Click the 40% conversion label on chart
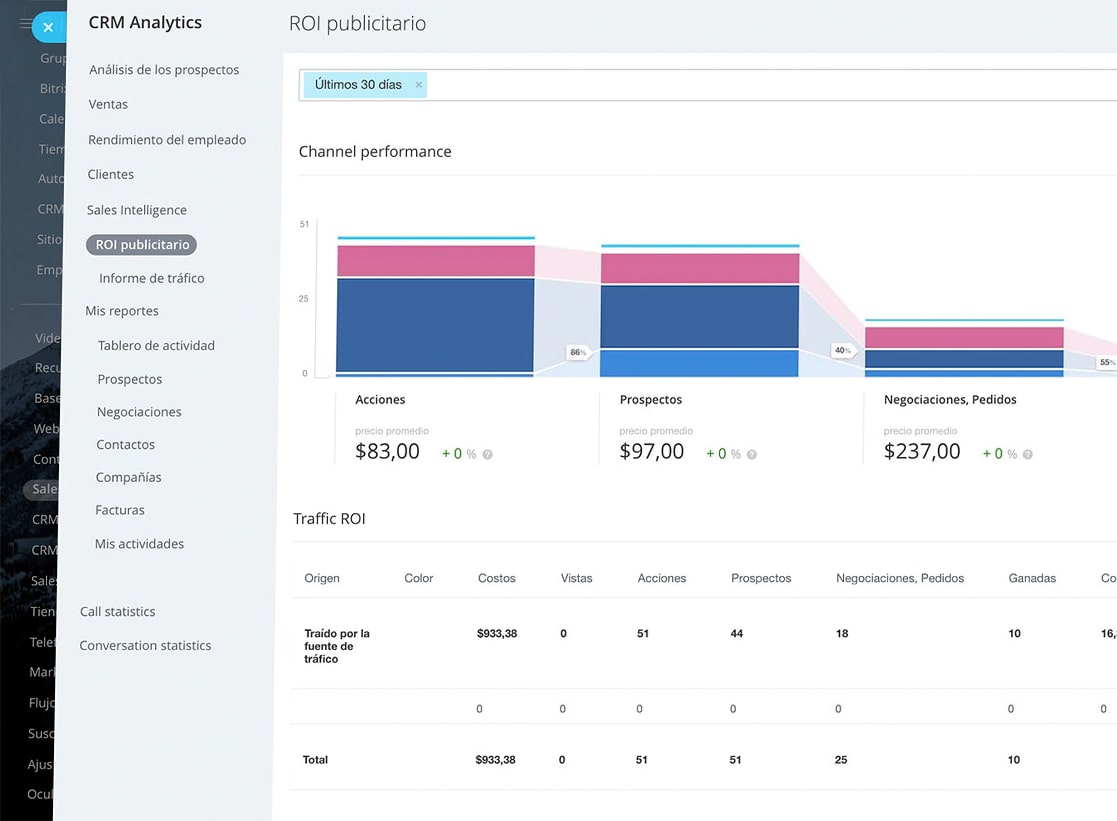The width and height of the screenshot is (1117, 821). click(842, 350)
